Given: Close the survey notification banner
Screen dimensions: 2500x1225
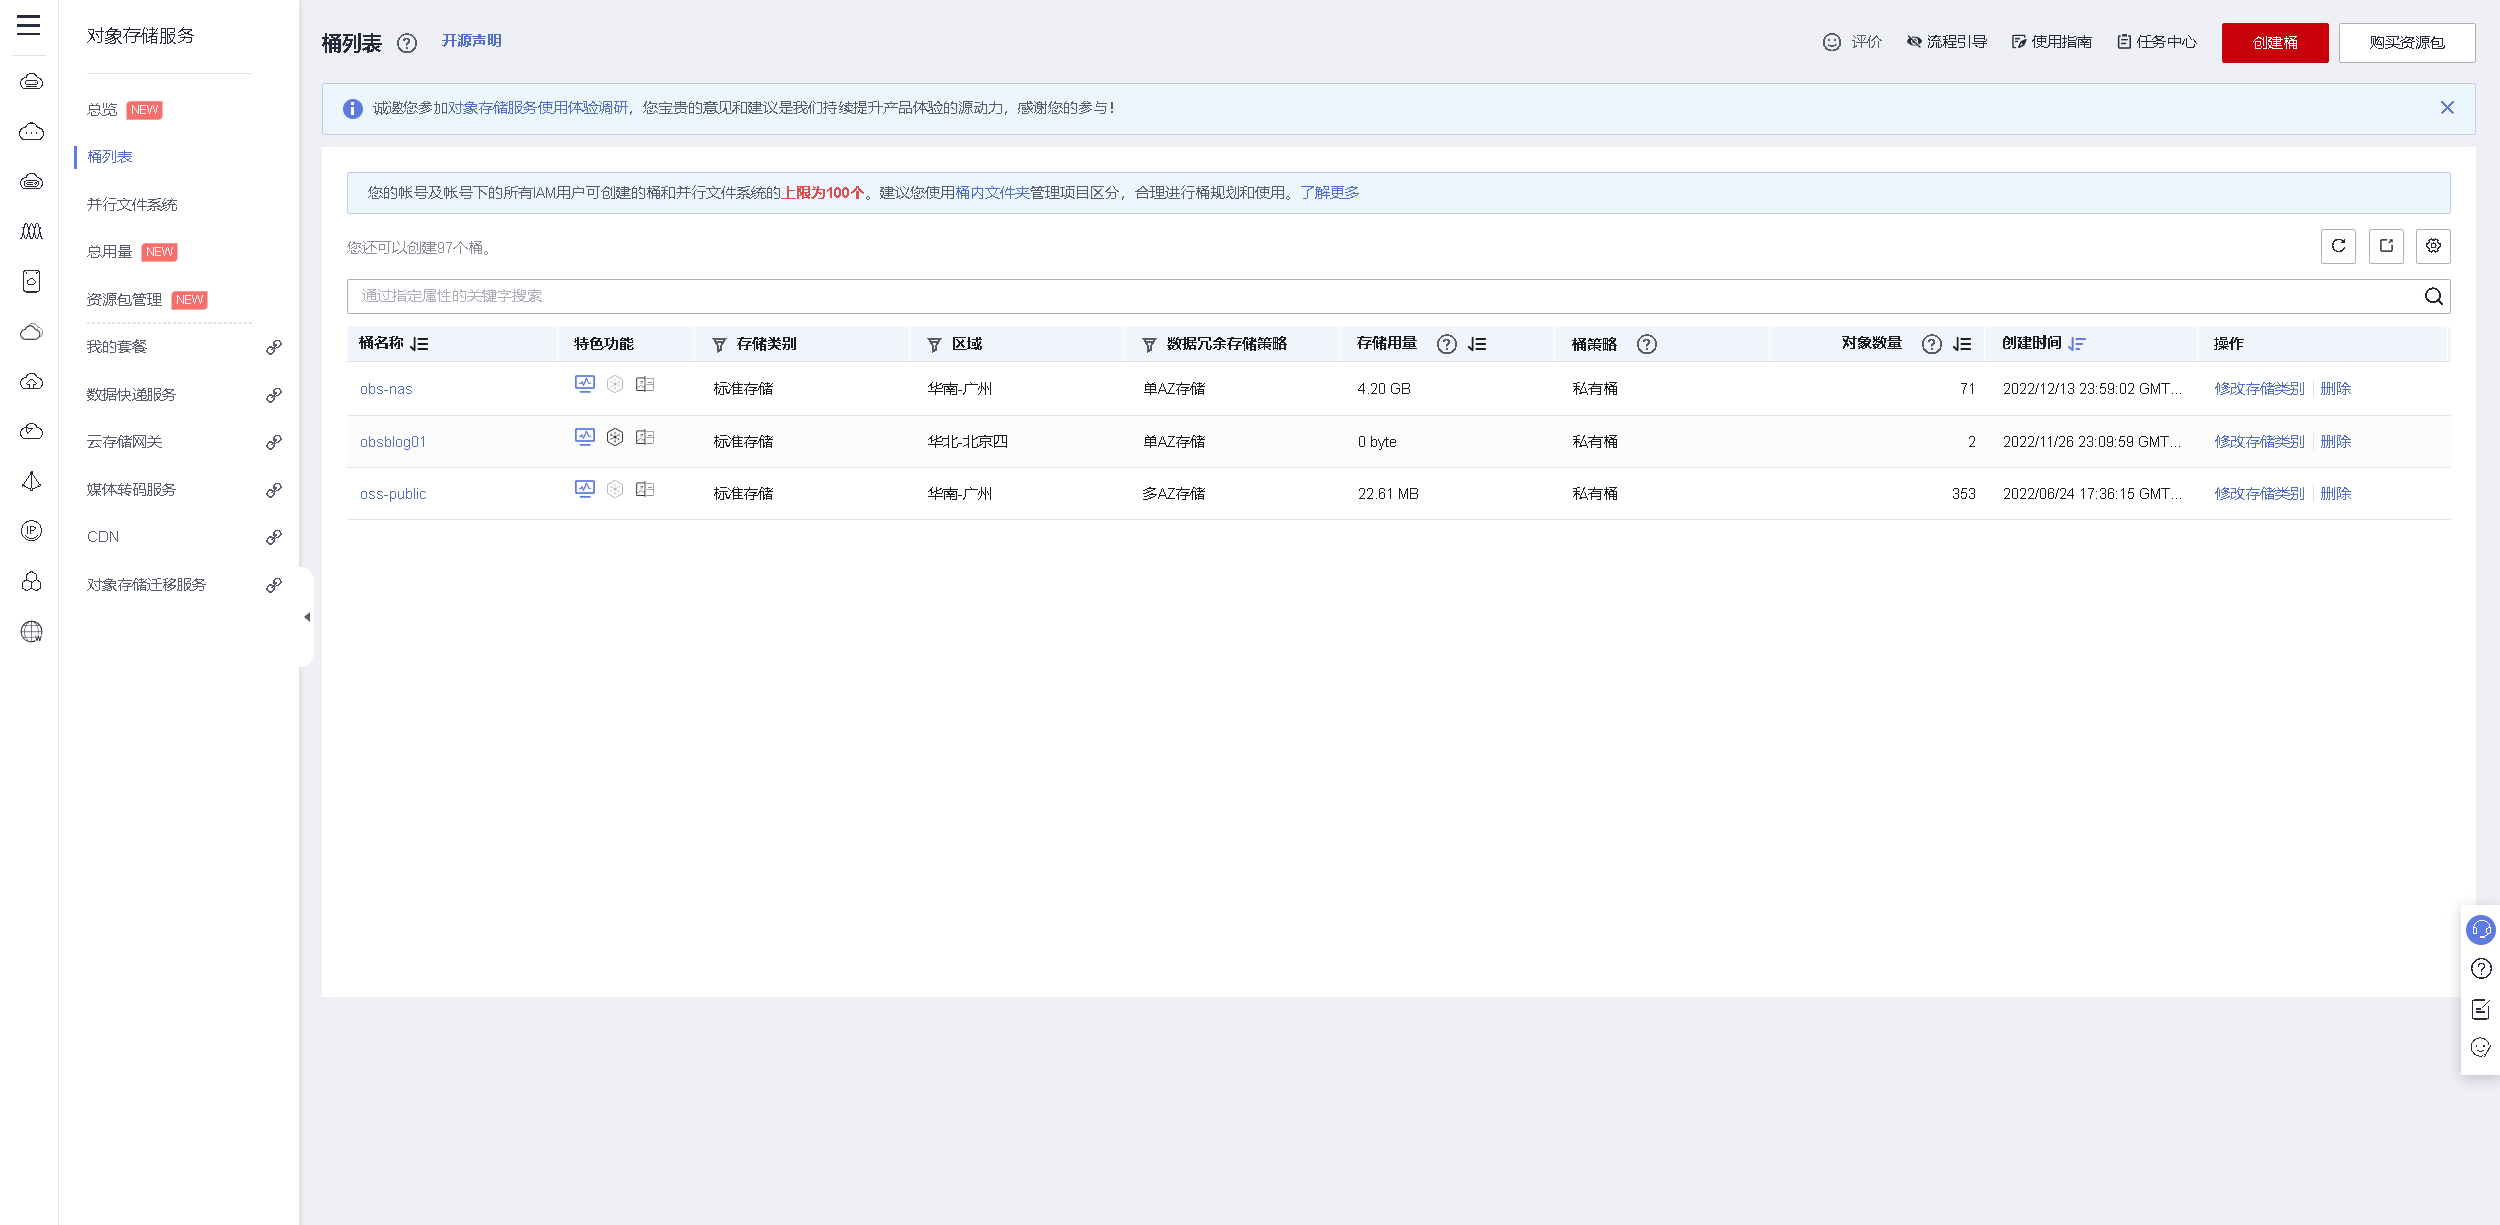Looking at the screenshot, I should pos(2447,108).
